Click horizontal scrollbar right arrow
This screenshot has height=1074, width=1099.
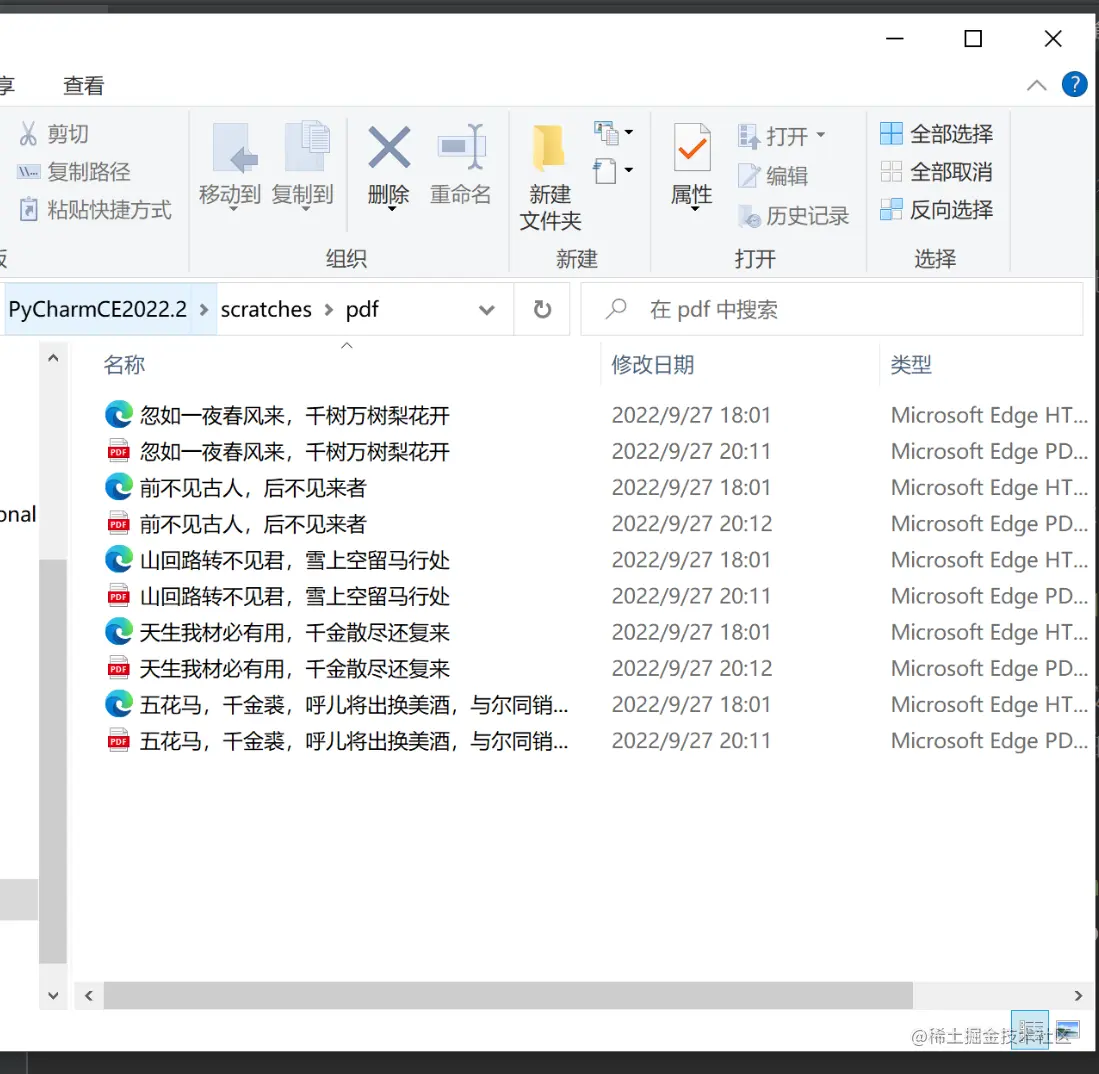click(x=1078, y=995)
